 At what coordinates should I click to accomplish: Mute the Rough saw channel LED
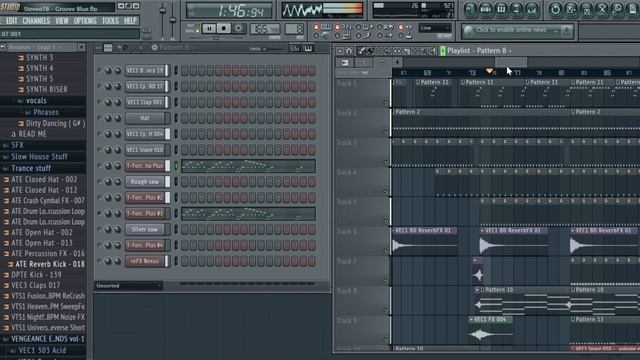[99, 181]
